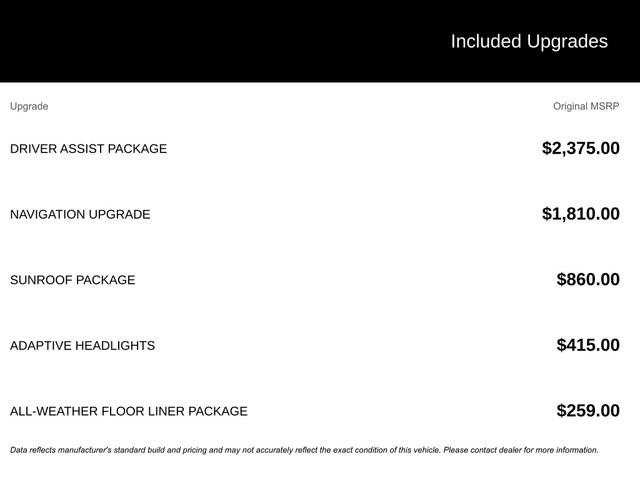Screen dimensions: 640x480
Task: Select the ADAPTIVE HEADLIGHTS entry
Action: (x=82, y=346)
